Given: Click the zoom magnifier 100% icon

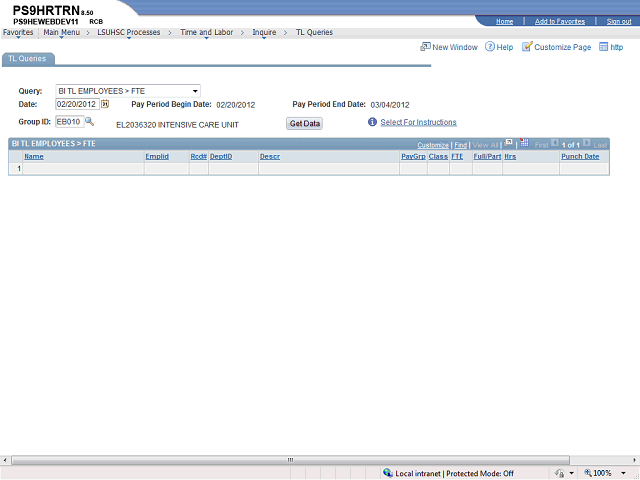Looking at the screenshot, I should coord(588,473).
